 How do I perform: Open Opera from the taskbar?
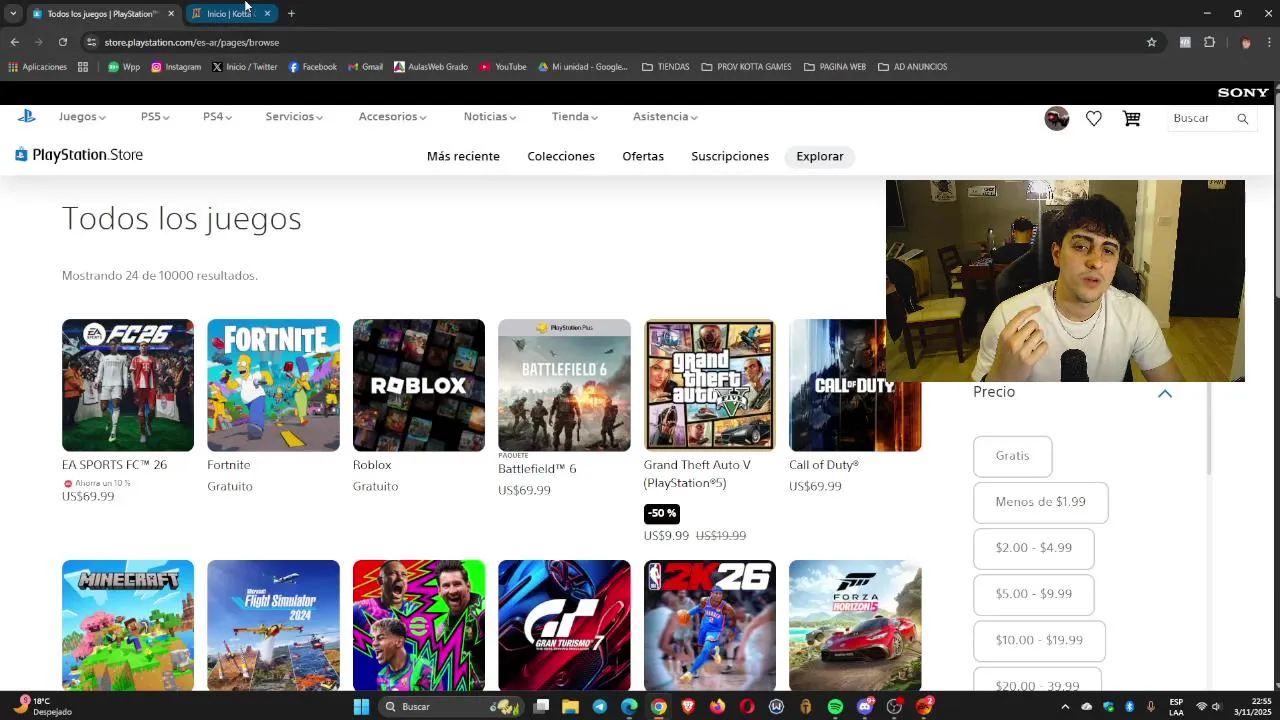pos(747,707)
